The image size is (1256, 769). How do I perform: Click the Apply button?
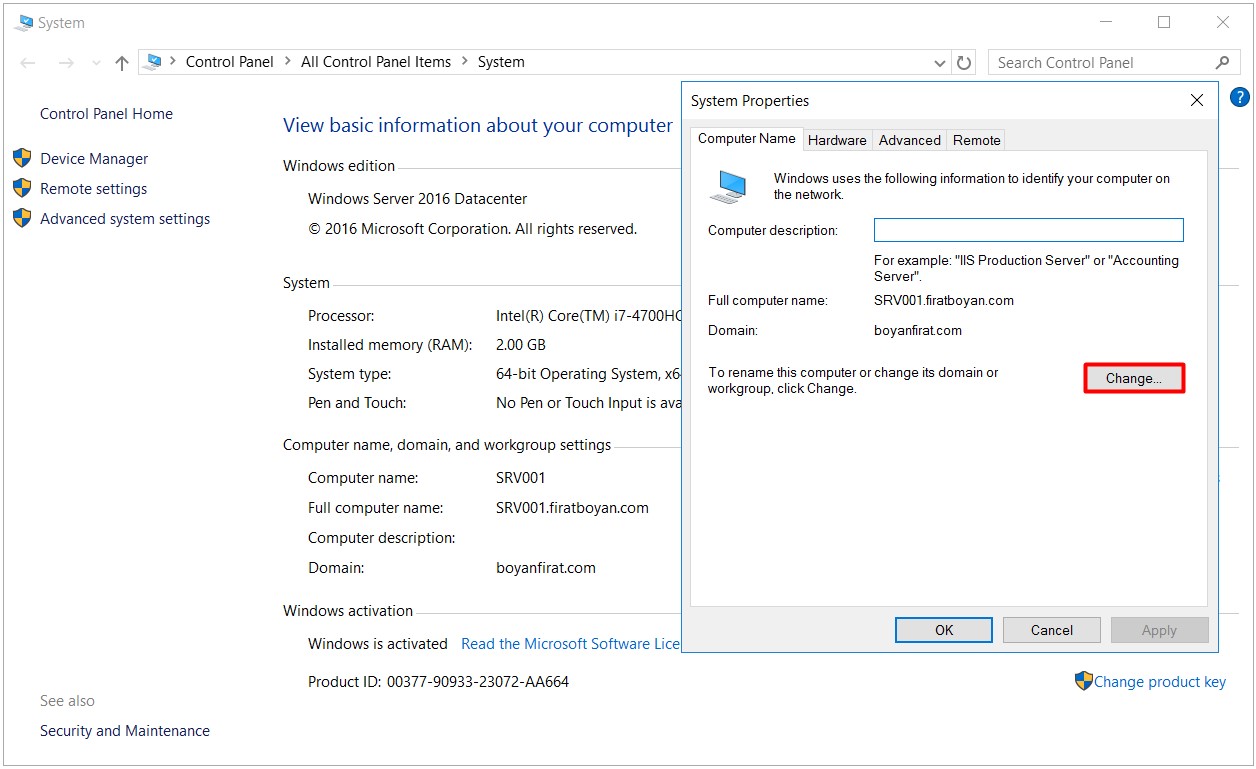pos(1159,630)
